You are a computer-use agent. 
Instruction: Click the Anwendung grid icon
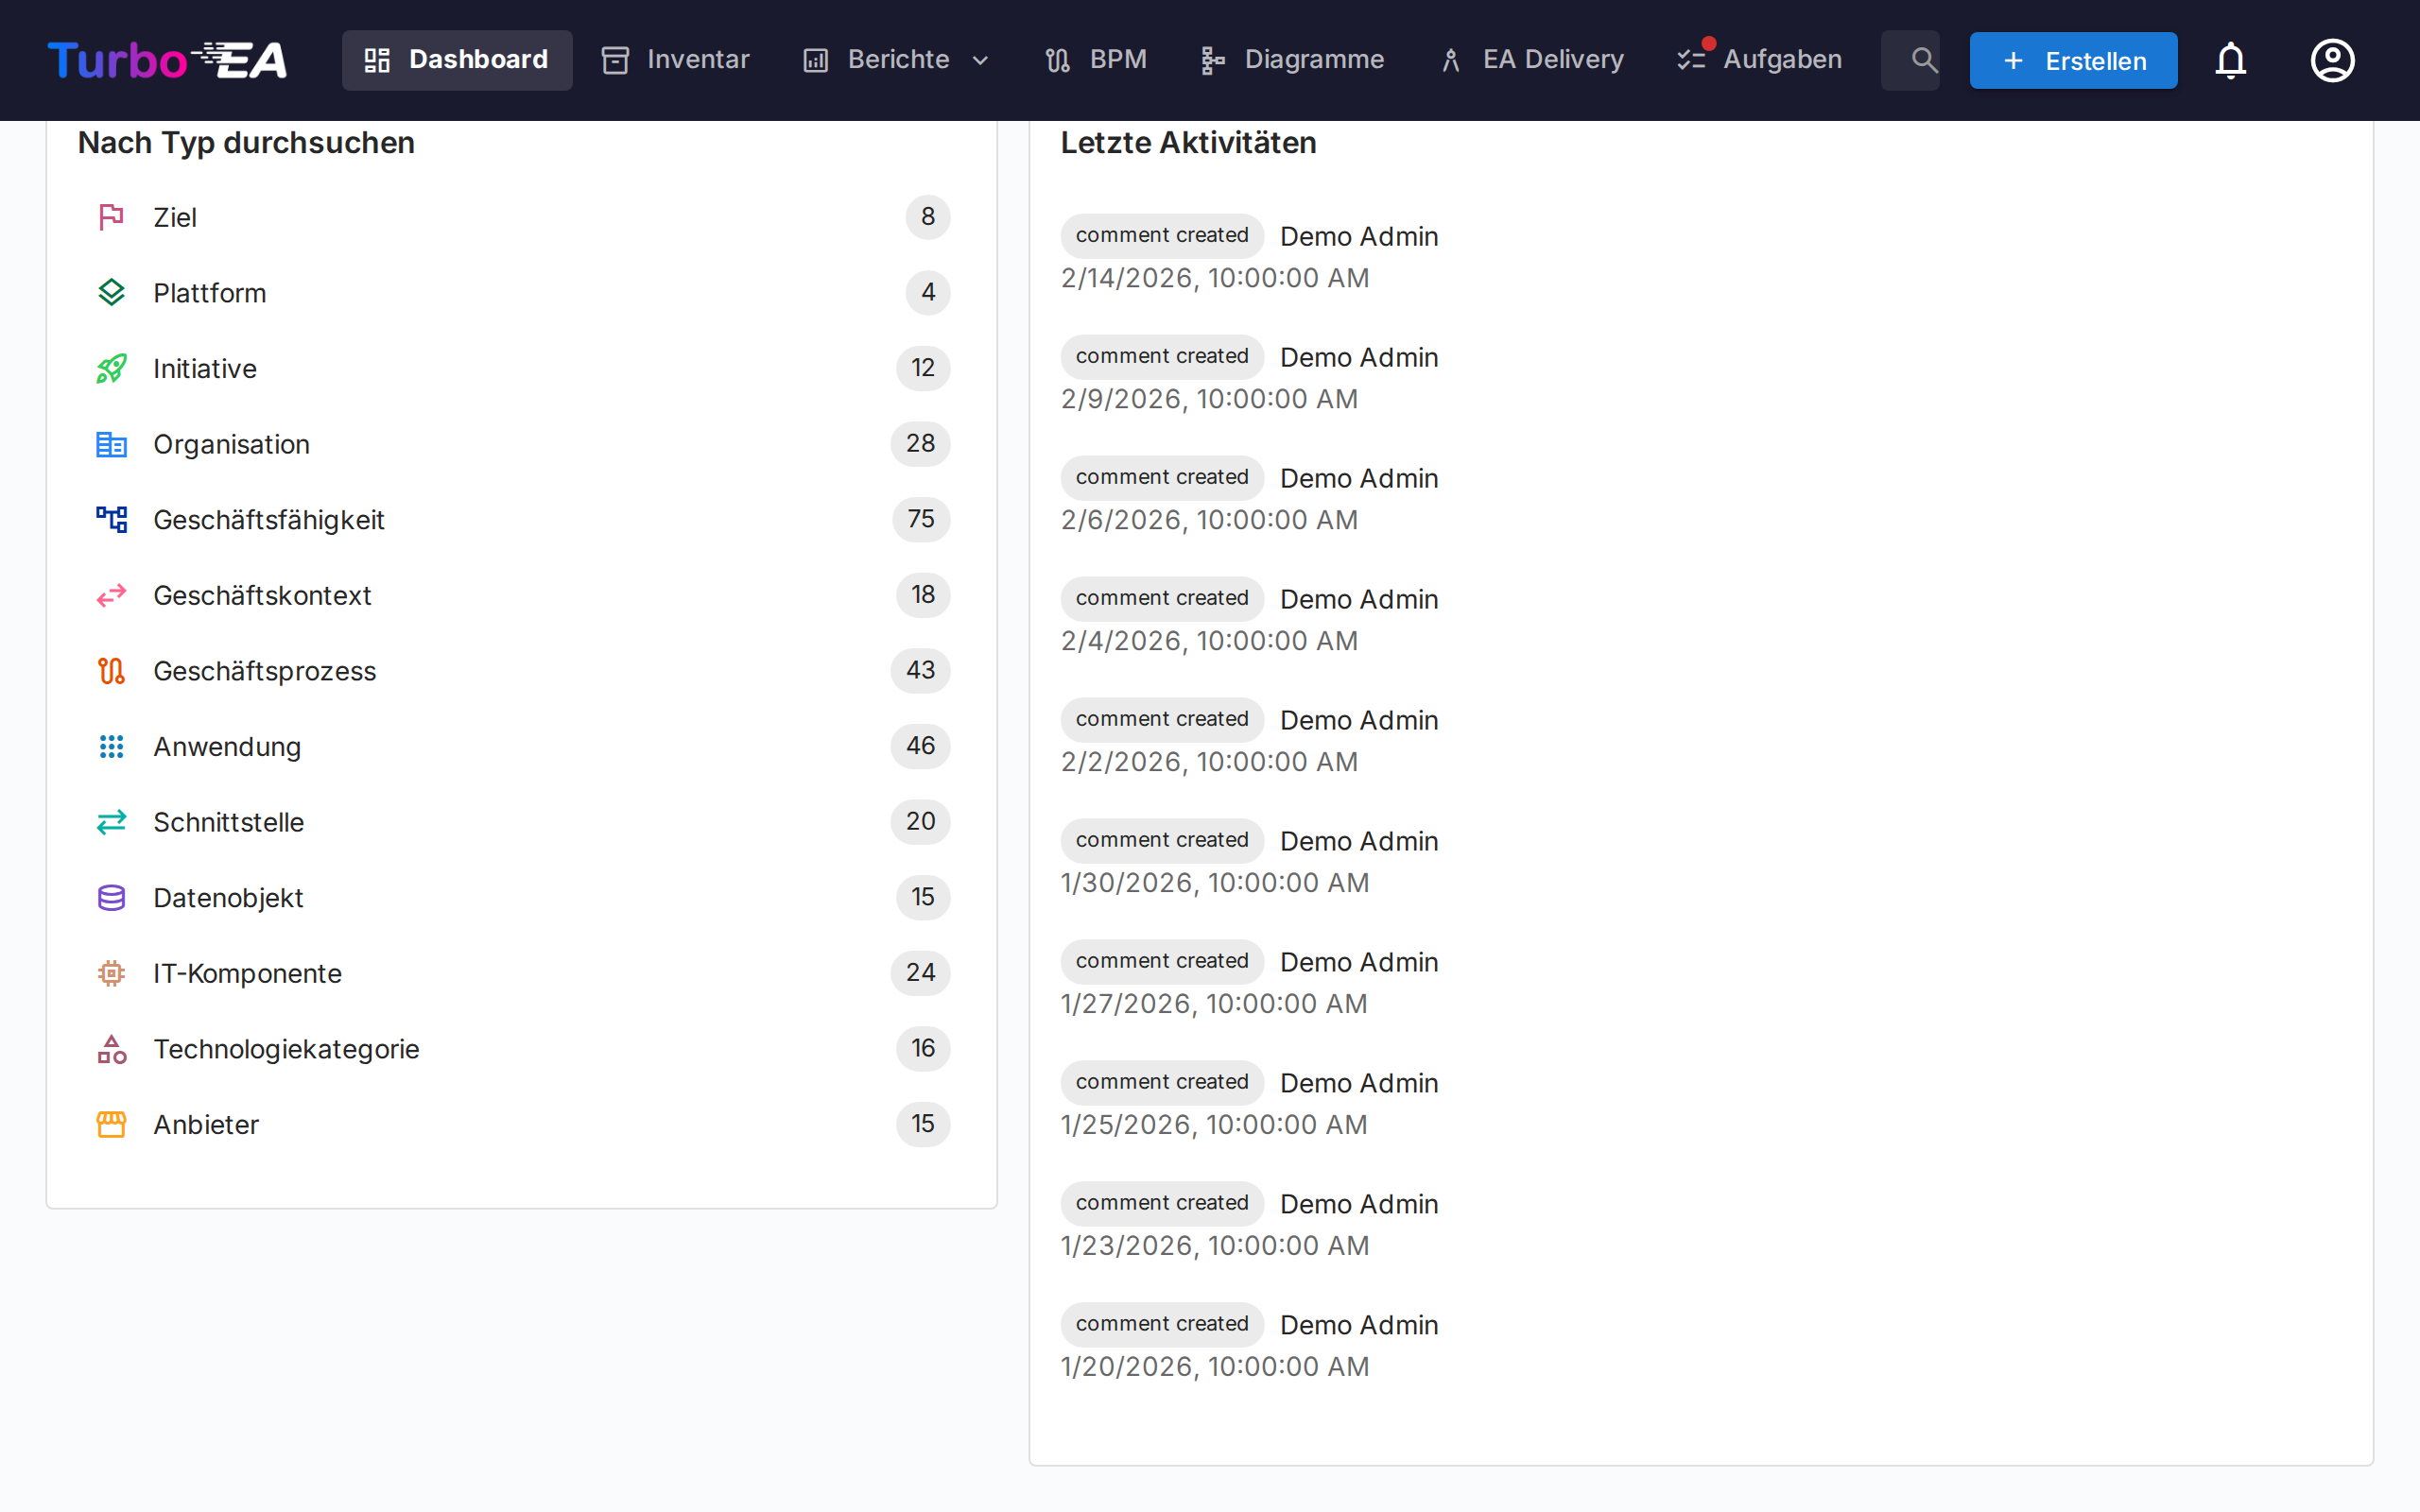[111, 746]
